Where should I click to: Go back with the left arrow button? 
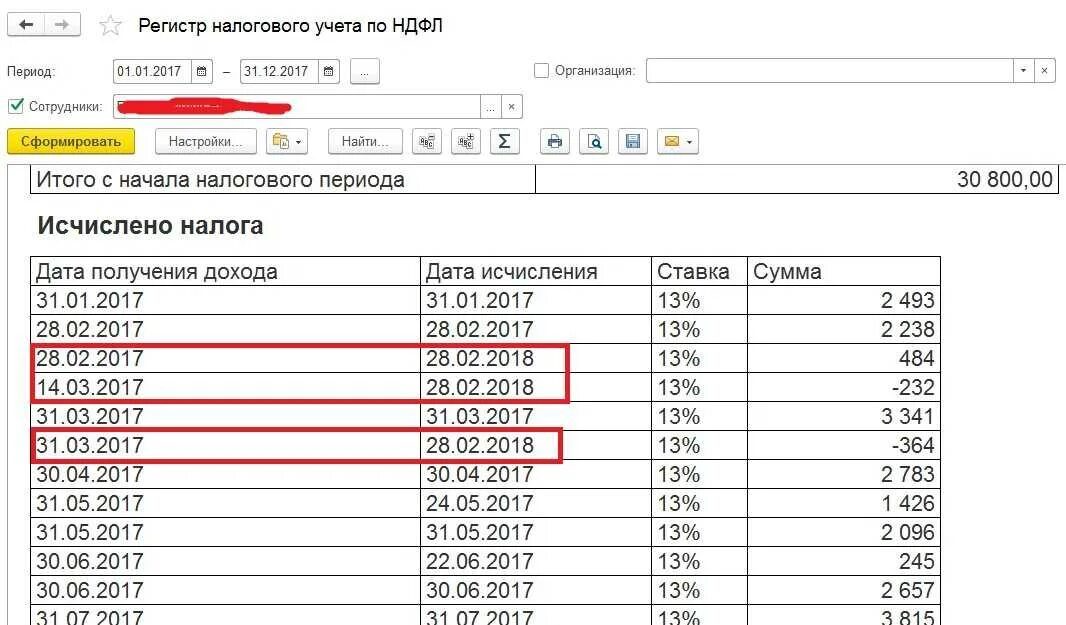(27, 25)
